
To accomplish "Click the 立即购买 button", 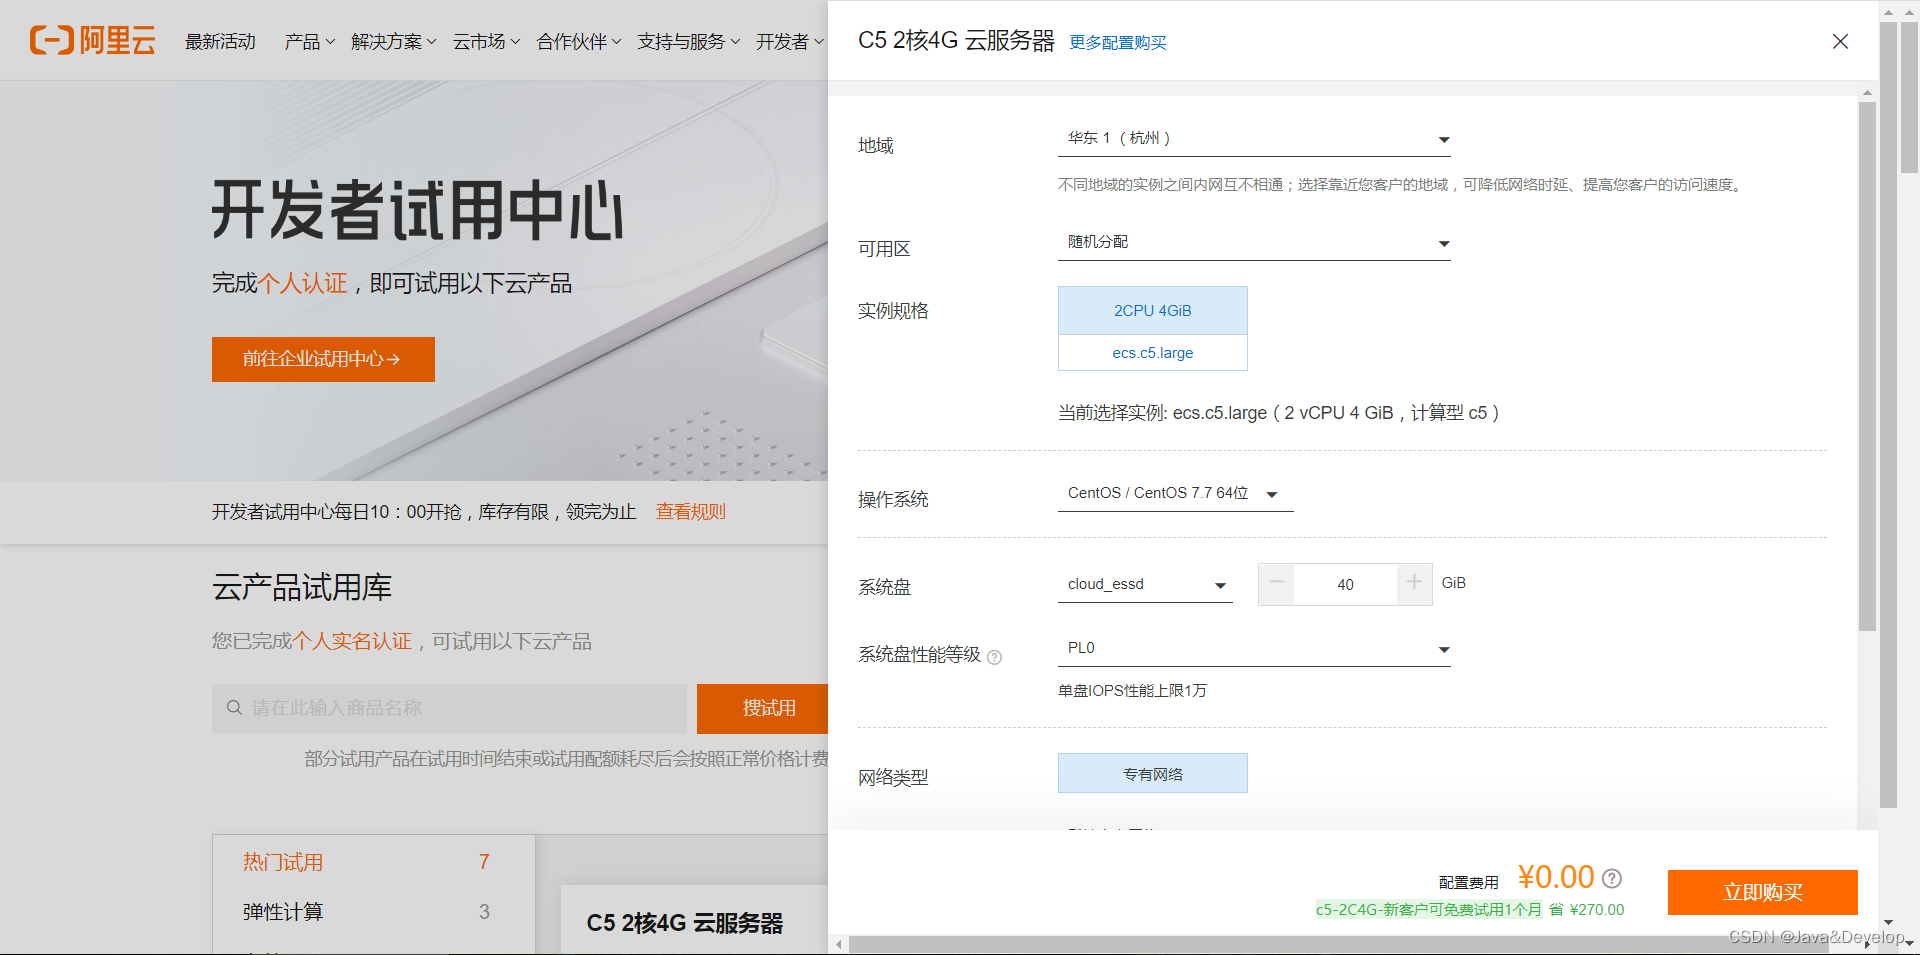I will (1762, 892).
